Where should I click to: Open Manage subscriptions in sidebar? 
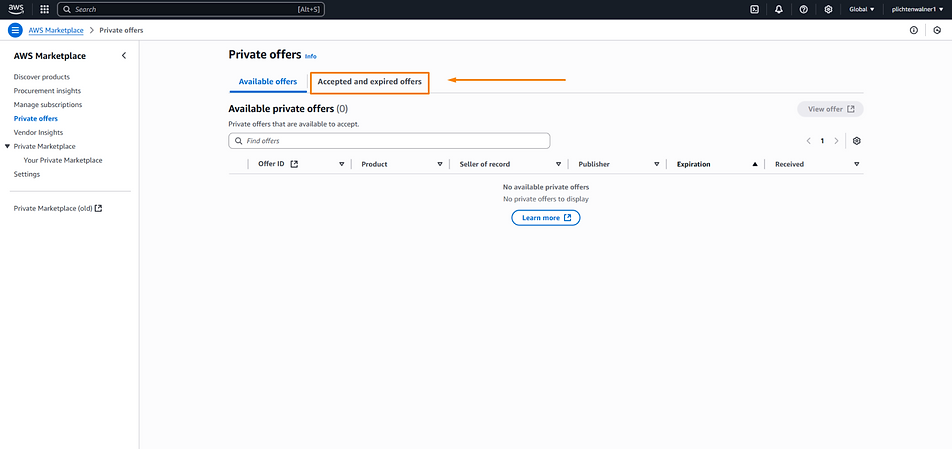point(48,105)
